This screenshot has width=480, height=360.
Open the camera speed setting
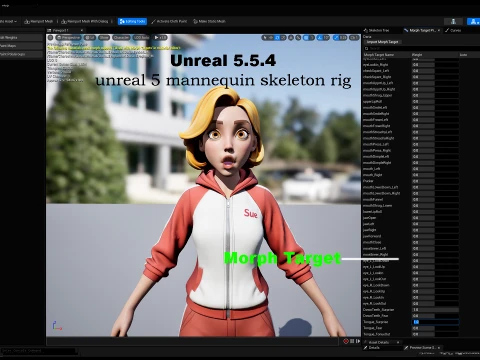(354, 38)
